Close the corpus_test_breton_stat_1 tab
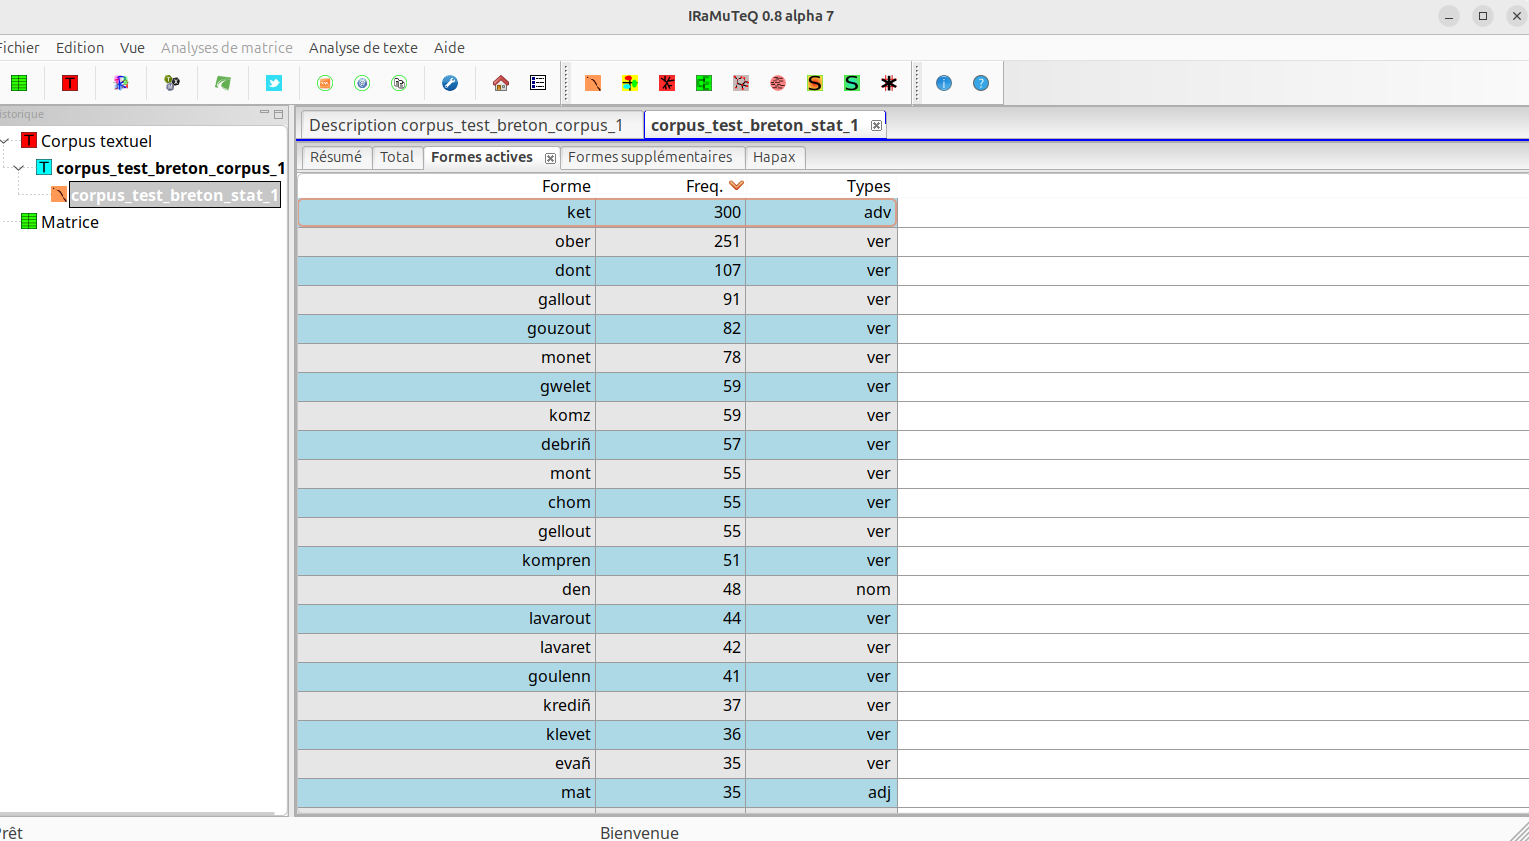 pos(876,125)
